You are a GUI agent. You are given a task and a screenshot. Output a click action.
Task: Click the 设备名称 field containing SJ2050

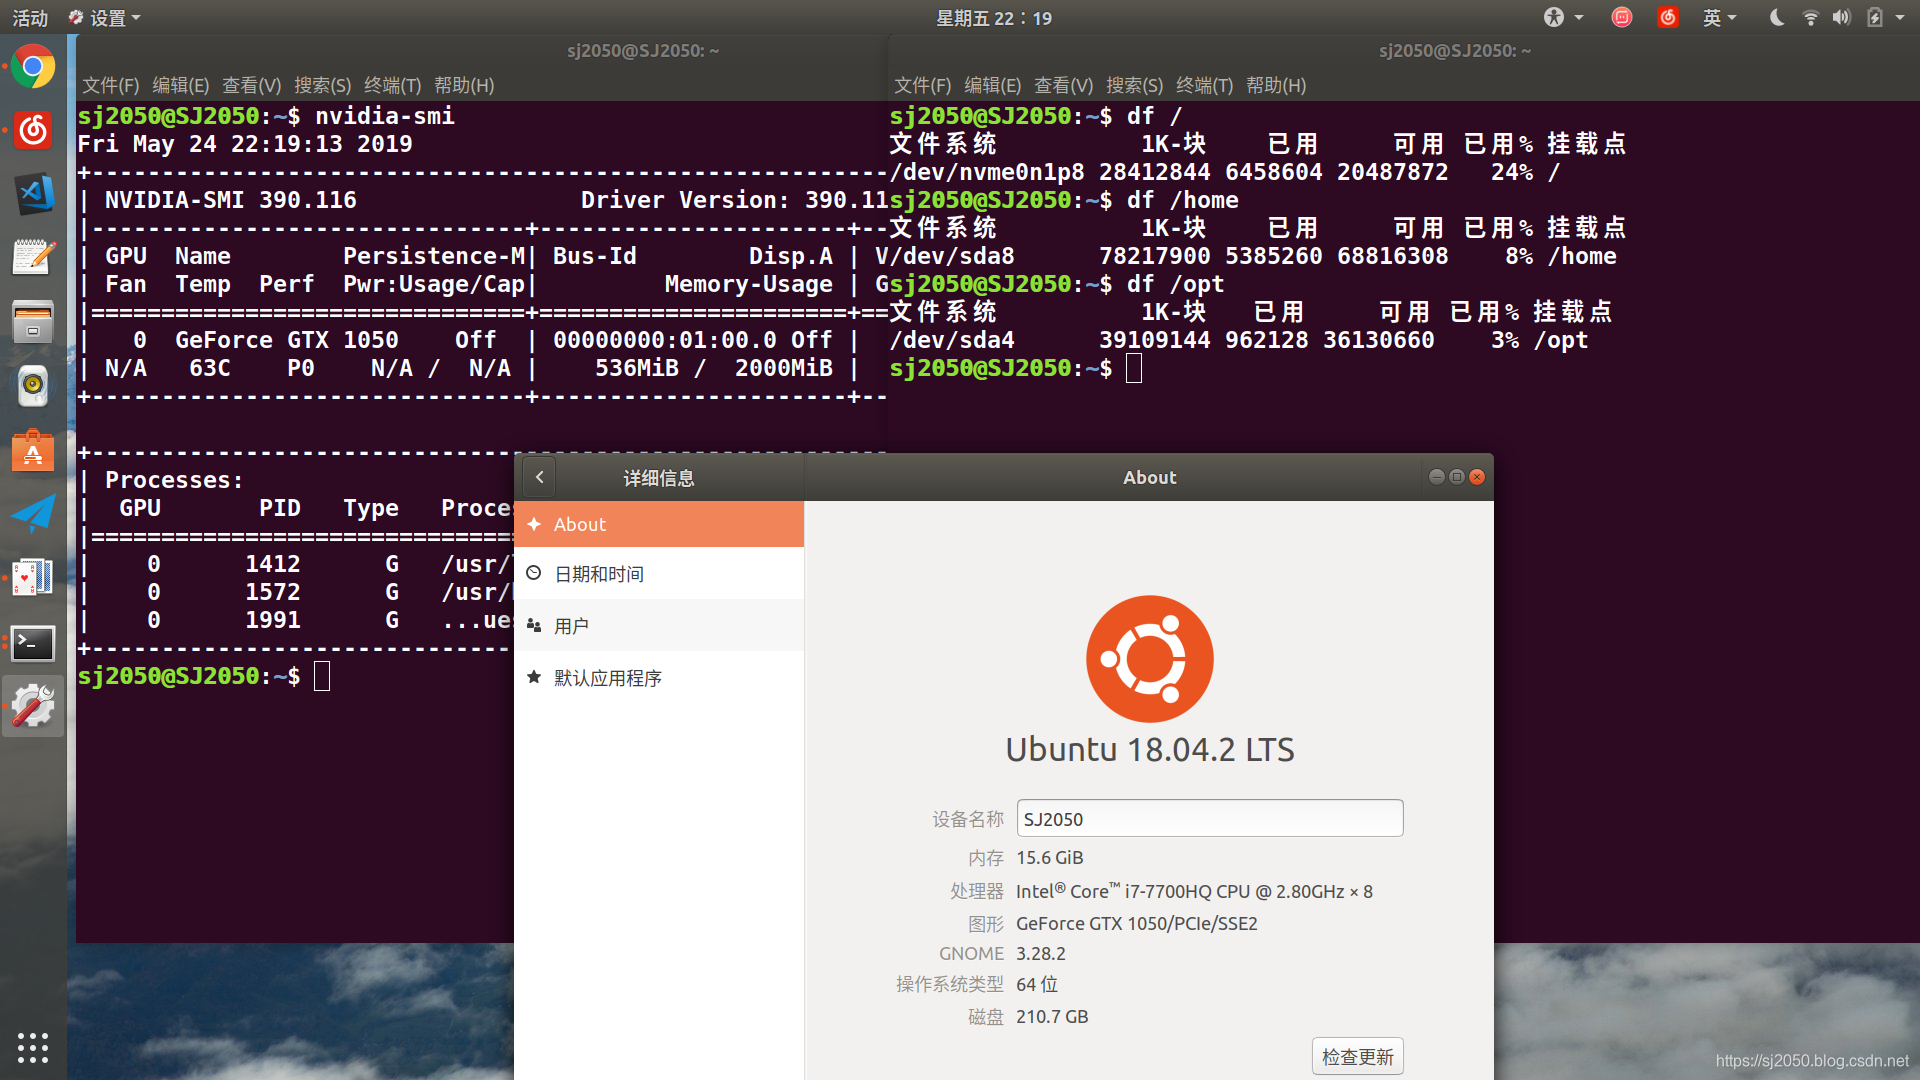click(x=1210, y=818)
